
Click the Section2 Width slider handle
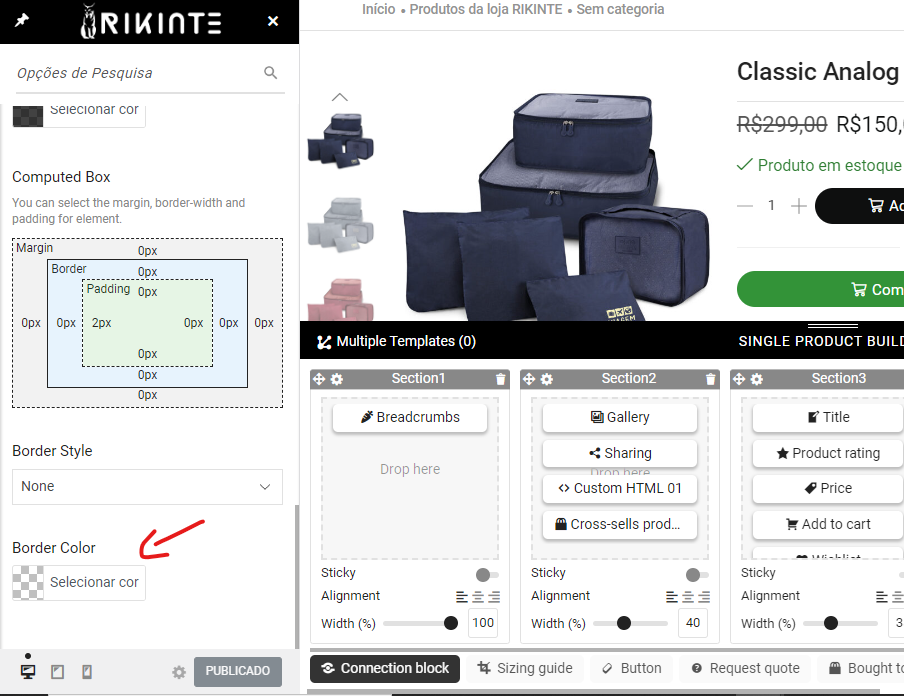624,623
